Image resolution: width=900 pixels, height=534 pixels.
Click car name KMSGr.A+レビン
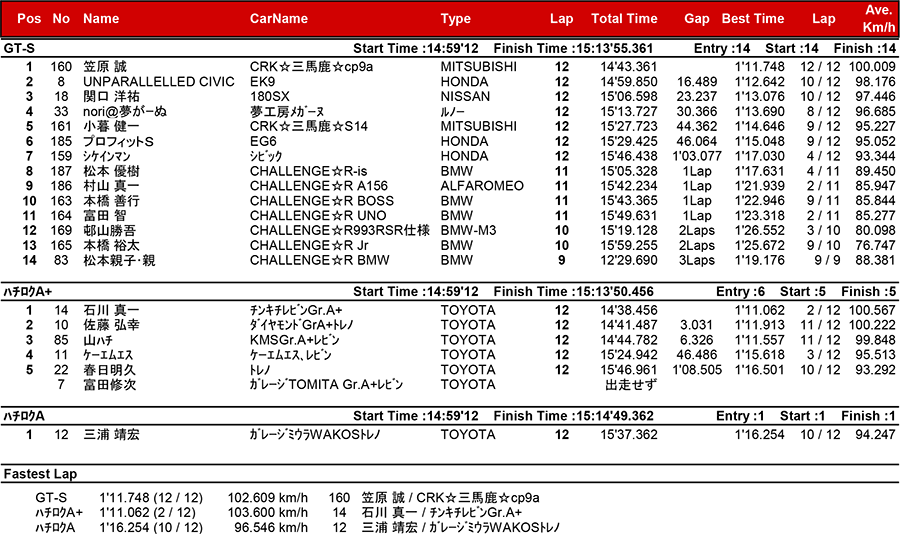point(294,340)
